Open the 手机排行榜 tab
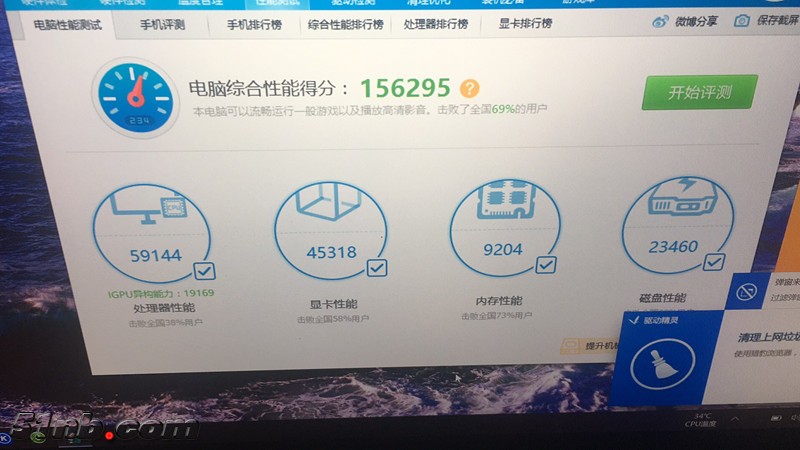800x450 pixels. point(254,24)
